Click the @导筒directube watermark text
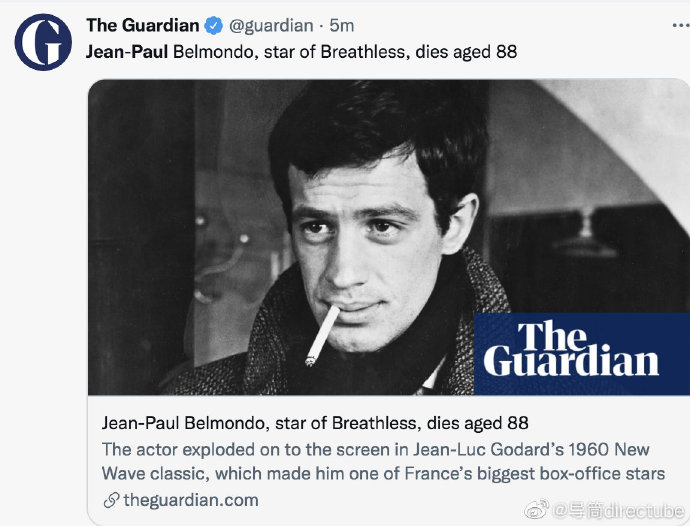690x526 pixels. click(x=618, y=511)
